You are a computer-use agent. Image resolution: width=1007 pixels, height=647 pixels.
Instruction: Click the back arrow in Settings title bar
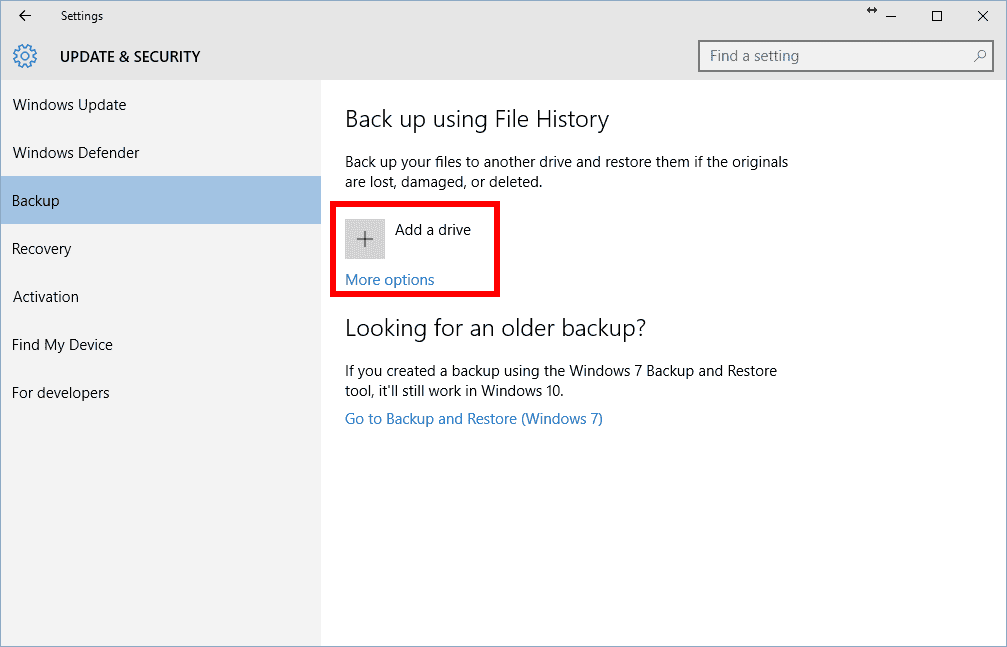[x=25, y=16]
